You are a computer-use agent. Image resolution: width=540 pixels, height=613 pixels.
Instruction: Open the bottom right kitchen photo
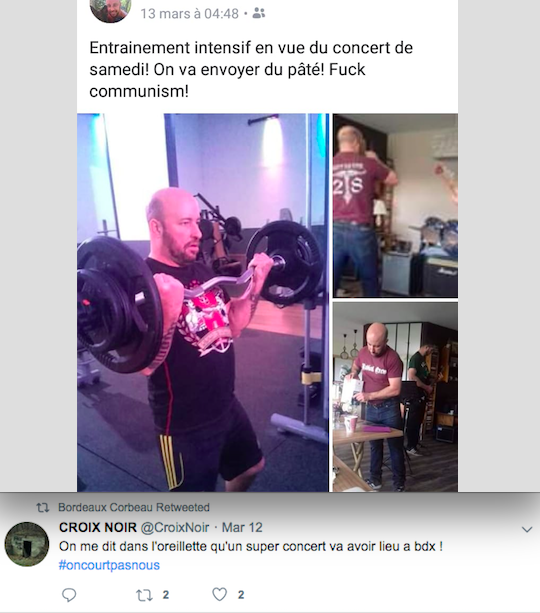pos(395,396)
